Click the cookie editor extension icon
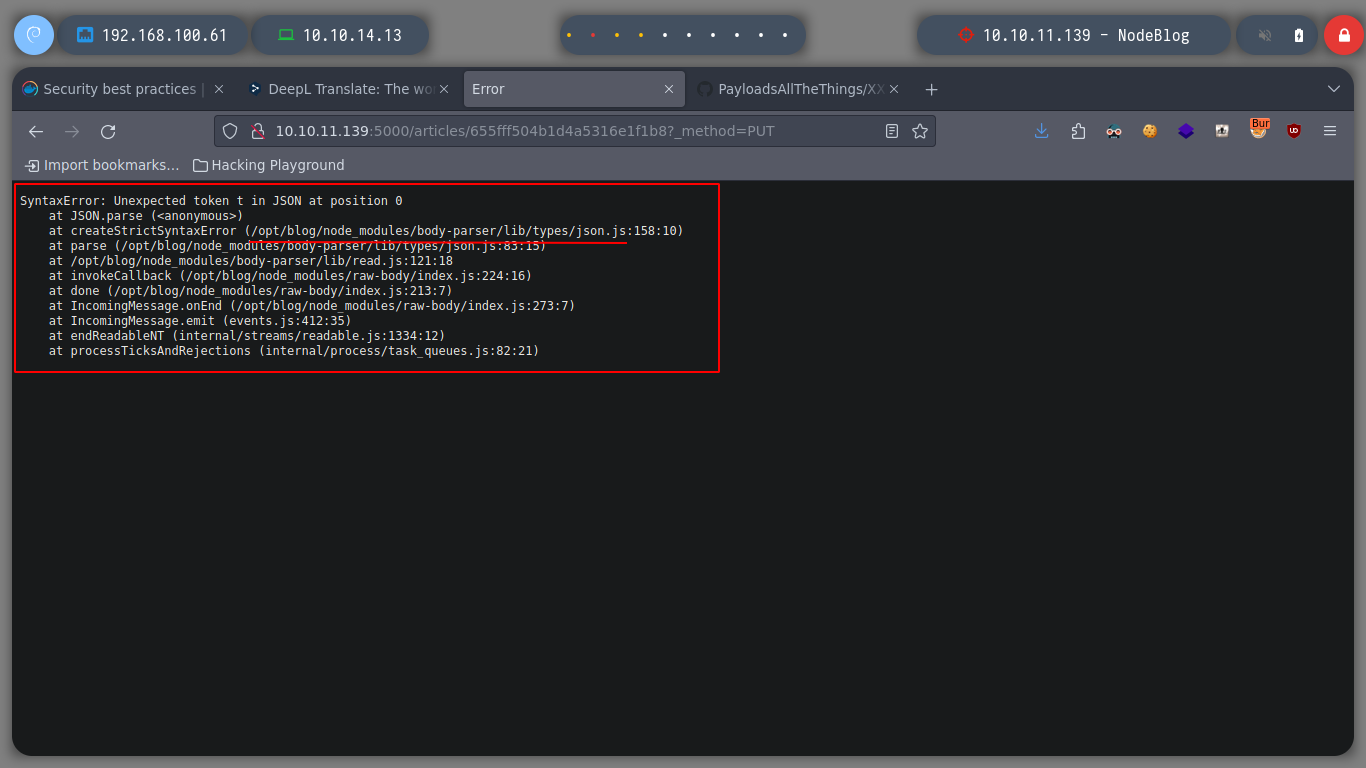This screenshot has width=1366, height=768. 1150,131
